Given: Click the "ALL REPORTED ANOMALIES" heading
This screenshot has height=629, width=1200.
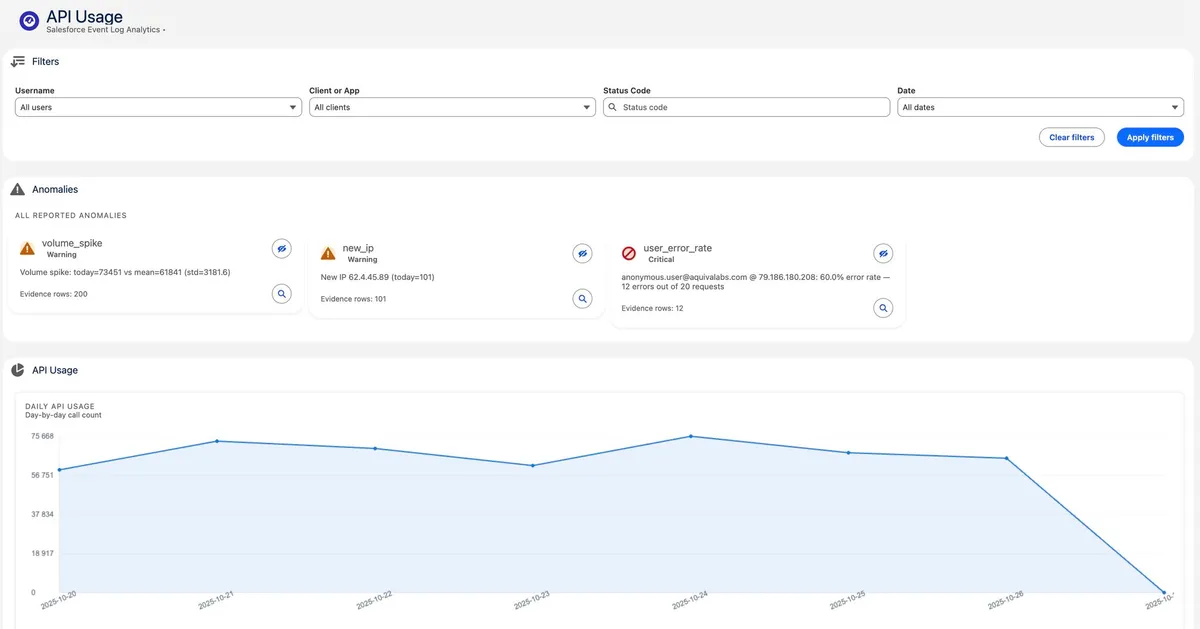Looking at the screenshot, I should (x=71, y=216).
